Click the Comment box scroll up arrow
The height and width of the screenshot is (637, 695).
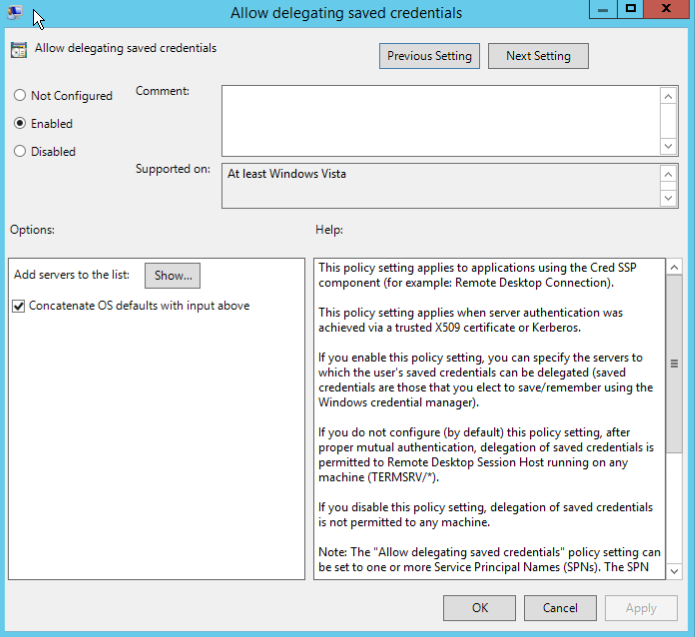tap(668, 96)
